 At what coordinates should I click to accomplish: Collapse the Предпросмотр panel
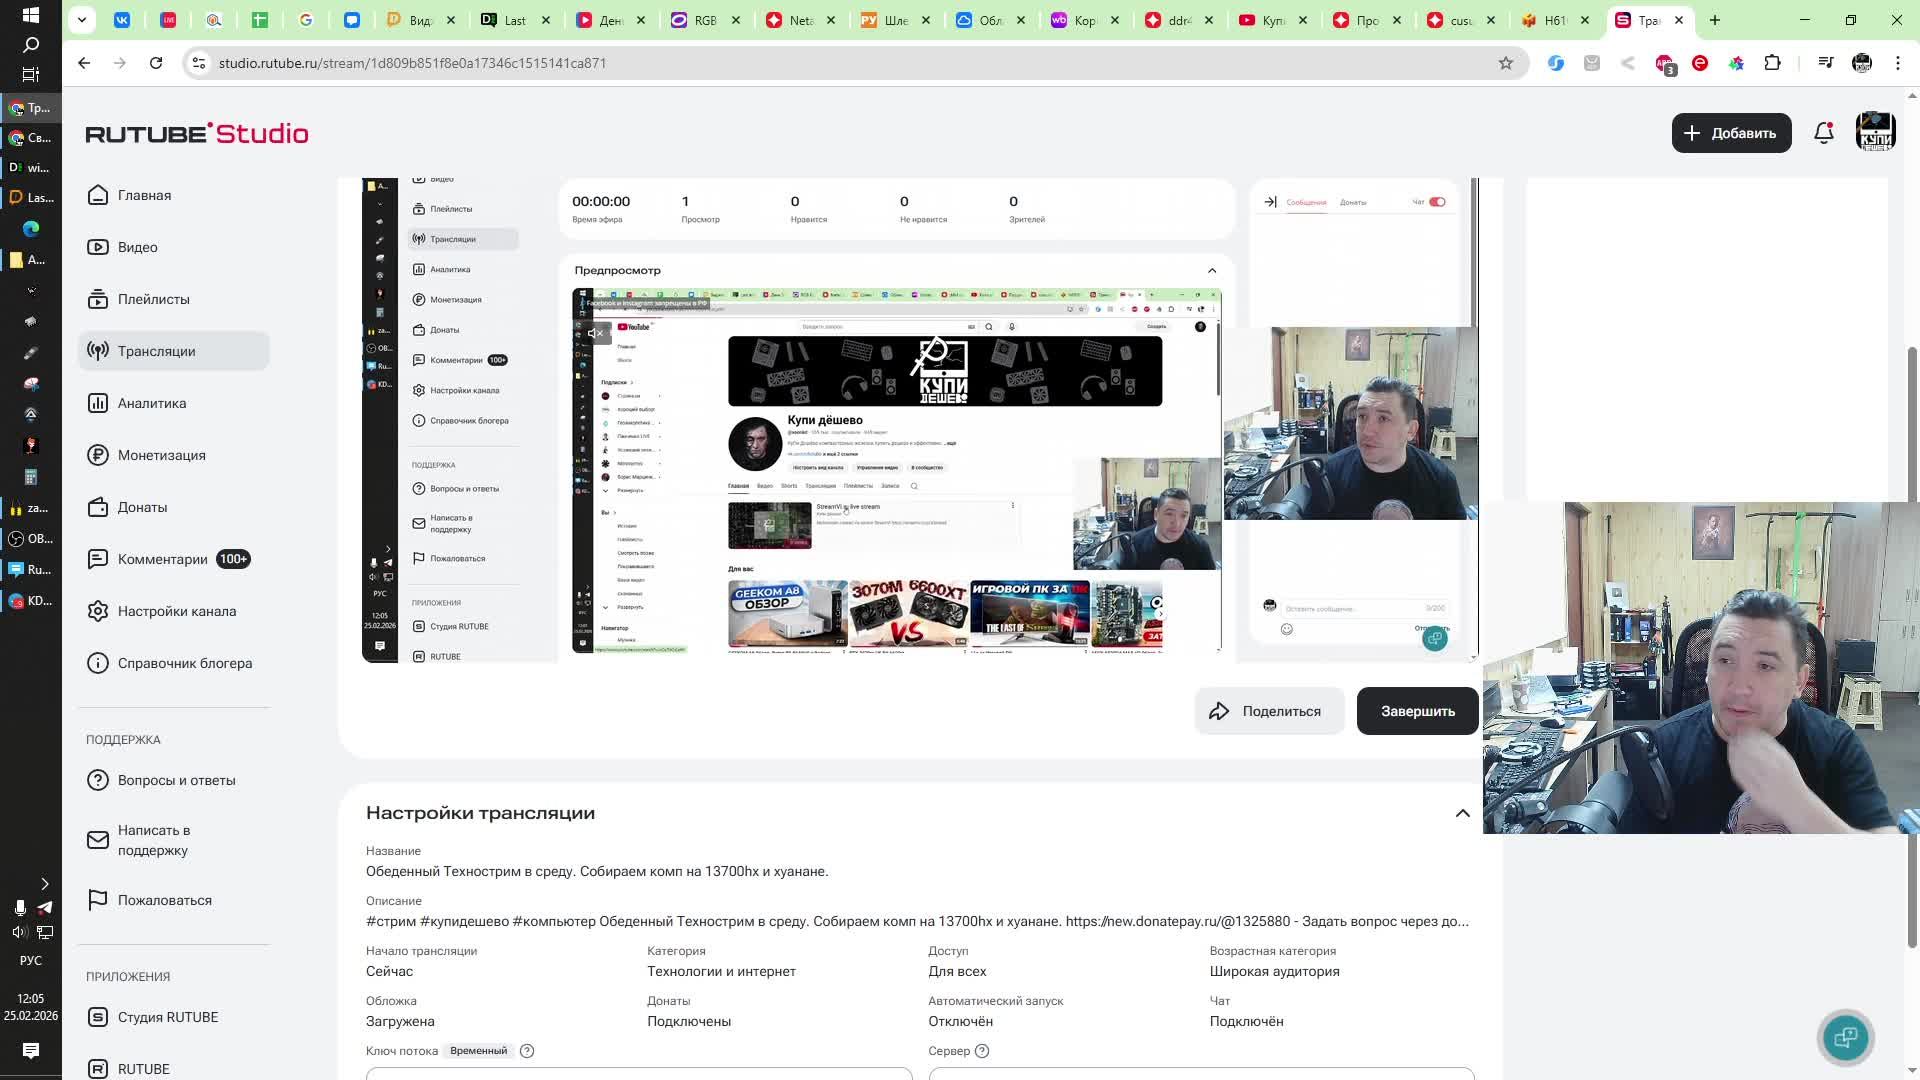1212,270
